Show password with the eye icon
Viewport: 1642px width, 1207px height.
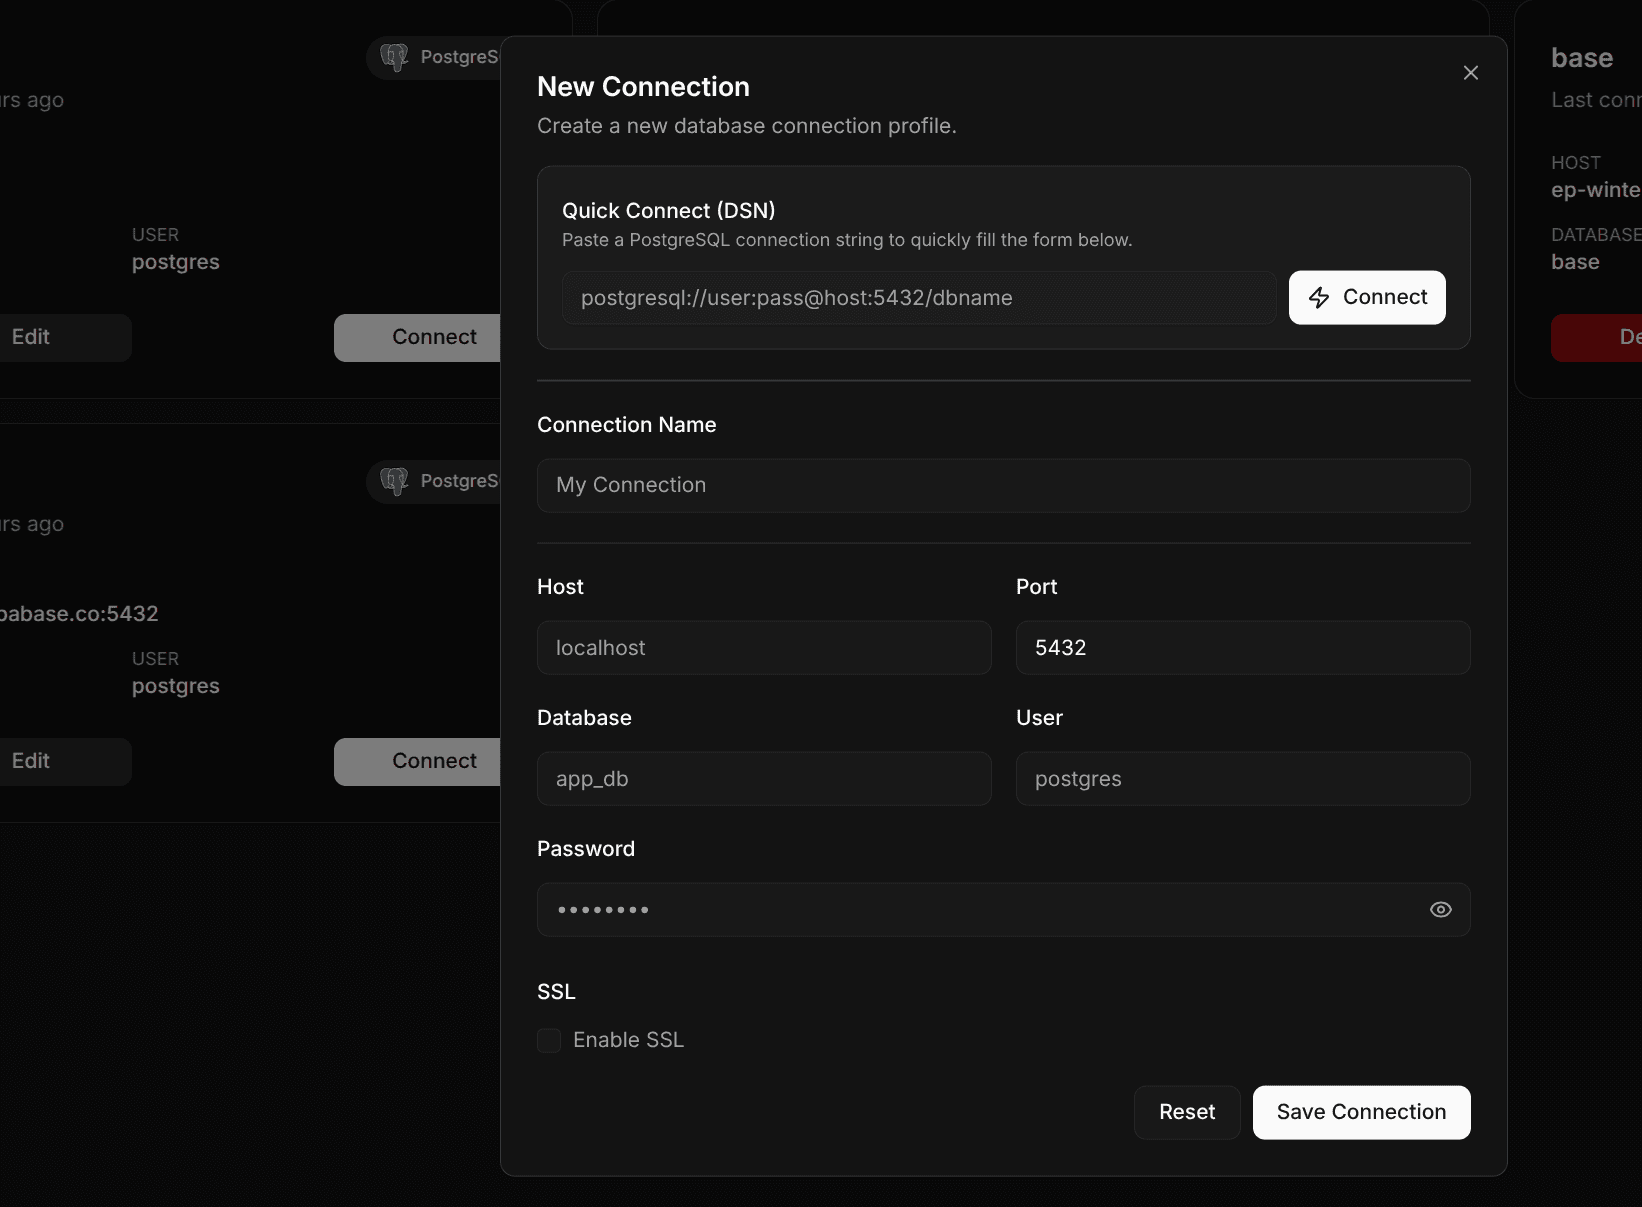tap(1440, 910)
